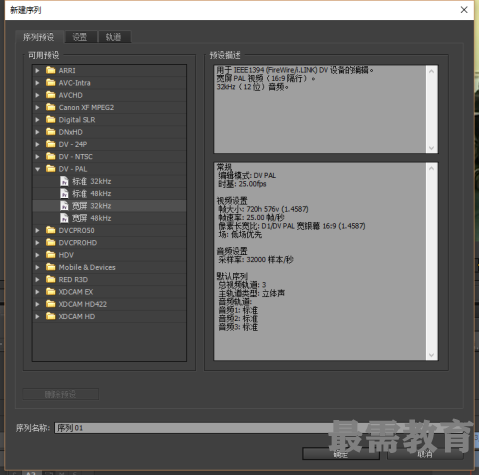Image resolution: width=480 pixels, height=476 pixels.
Task: Expand the XDCAM HD422 preset group
Action: (x=37, y=304)
